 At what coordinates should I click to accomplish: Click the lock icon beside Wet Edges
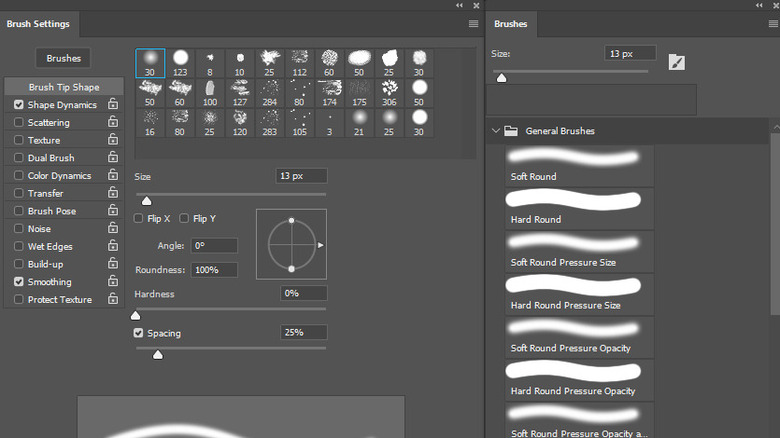113,247
